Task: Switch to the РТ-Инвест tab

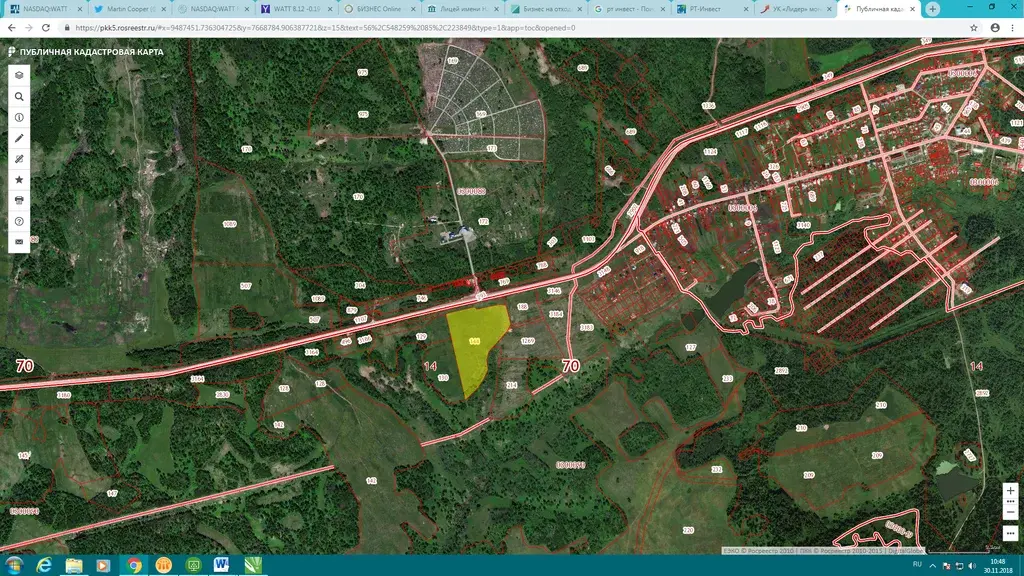Action: tap(712, 9)
